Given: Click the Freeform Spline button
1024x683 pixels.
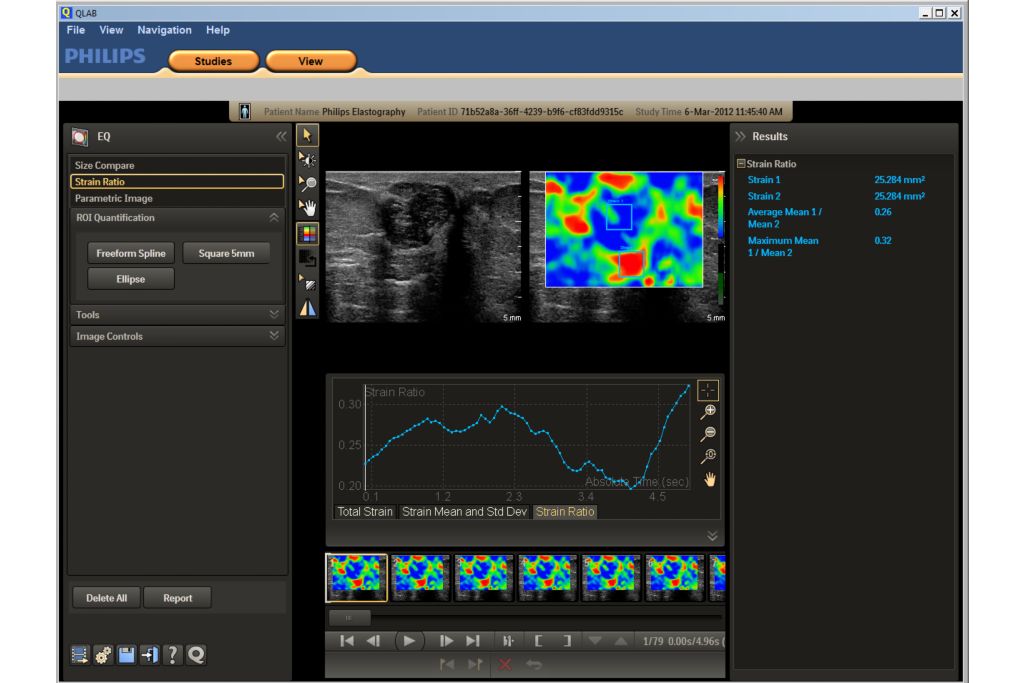Looking at the screenshot, I should 131,253.
